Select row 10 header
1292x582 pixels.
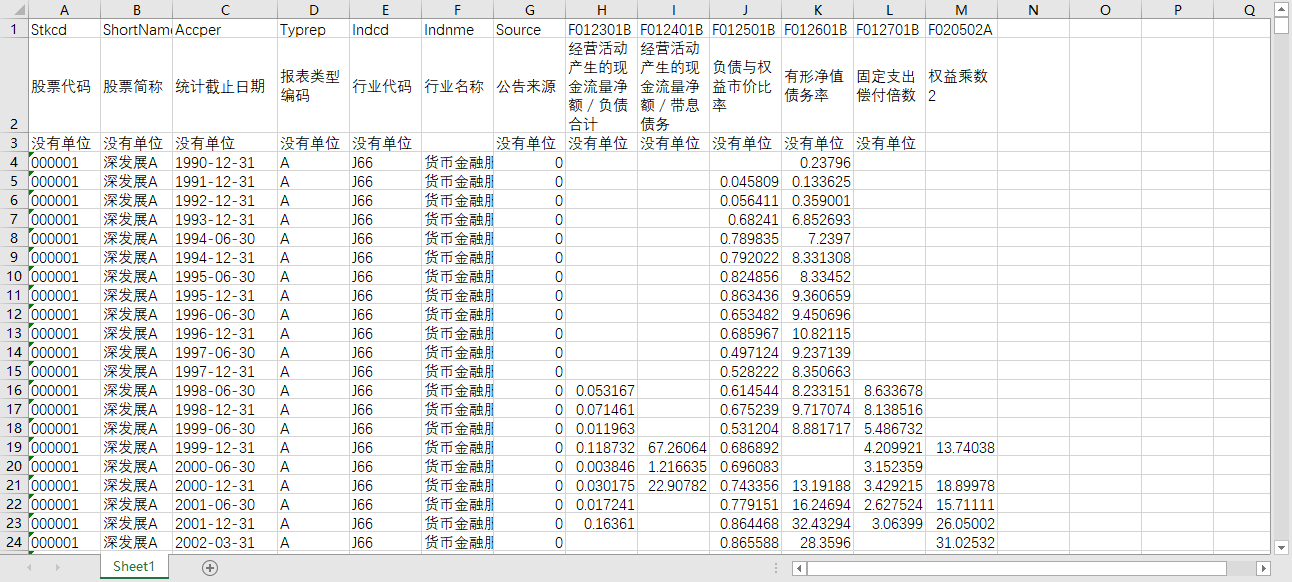(14, 276)
